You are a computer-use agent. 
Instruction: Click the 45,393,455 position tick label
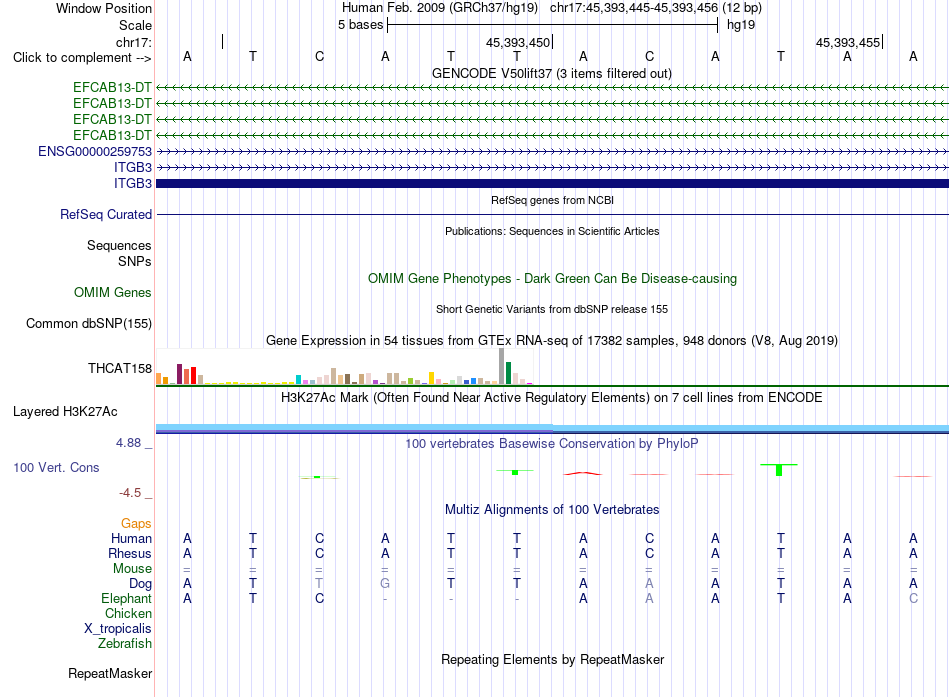848,42
